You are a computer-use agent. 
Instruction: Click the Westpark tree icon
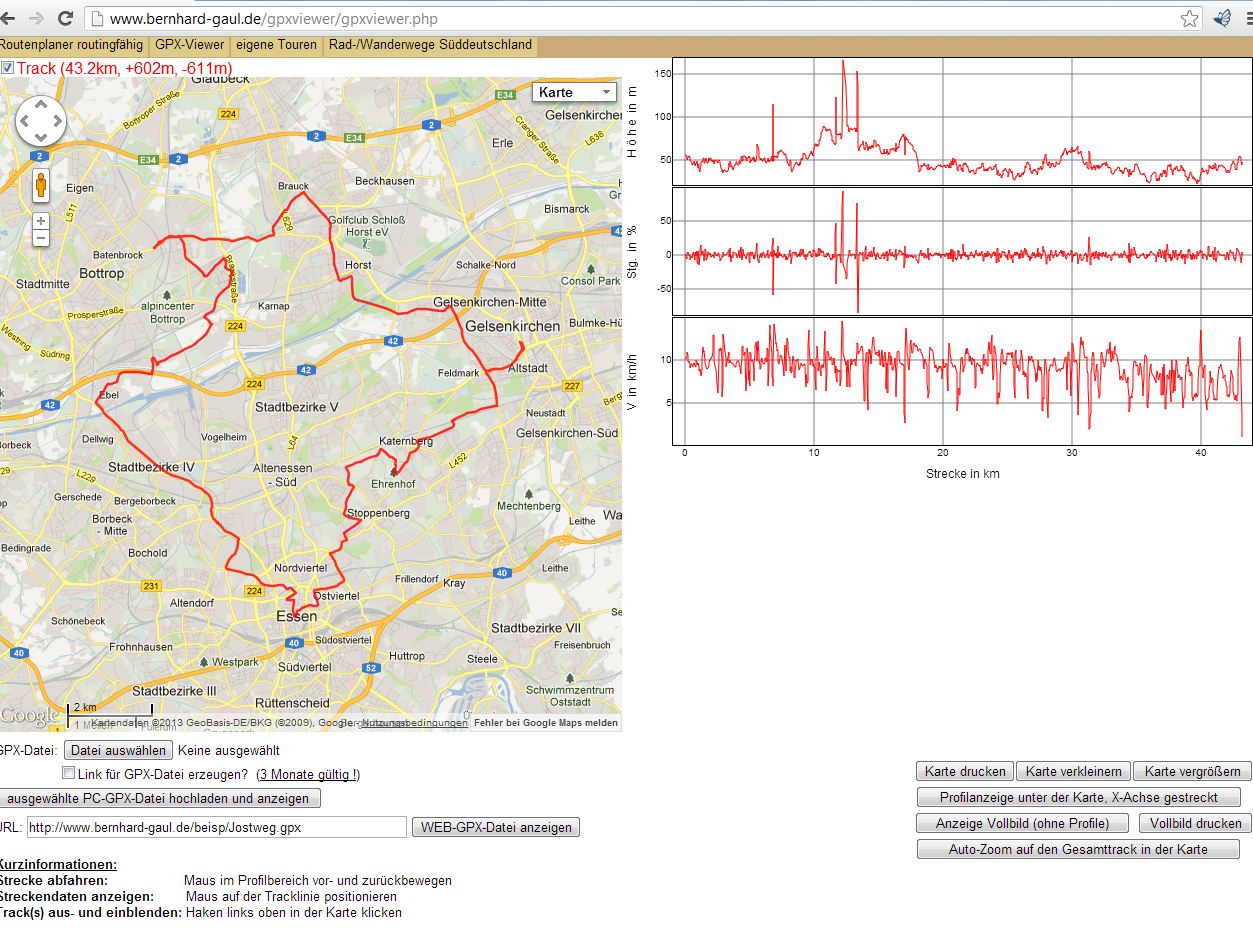tap(204, 662)
